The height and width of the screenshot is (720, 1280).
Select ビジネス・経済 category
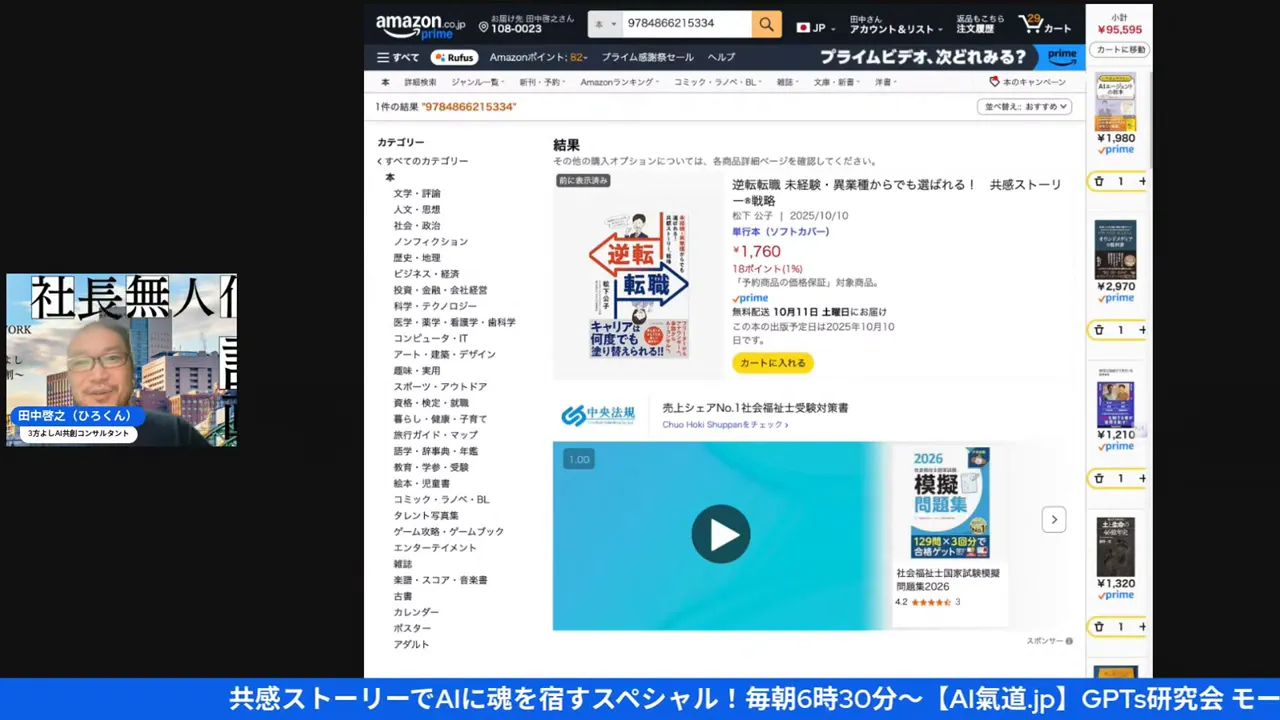pos(426,274)
